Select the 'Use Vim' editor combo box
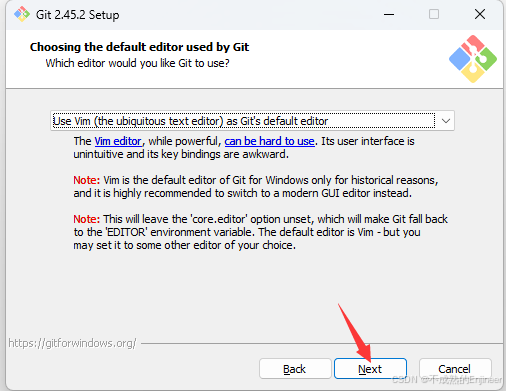This screenshot has width=506, height=391. [x=252, y=121]
